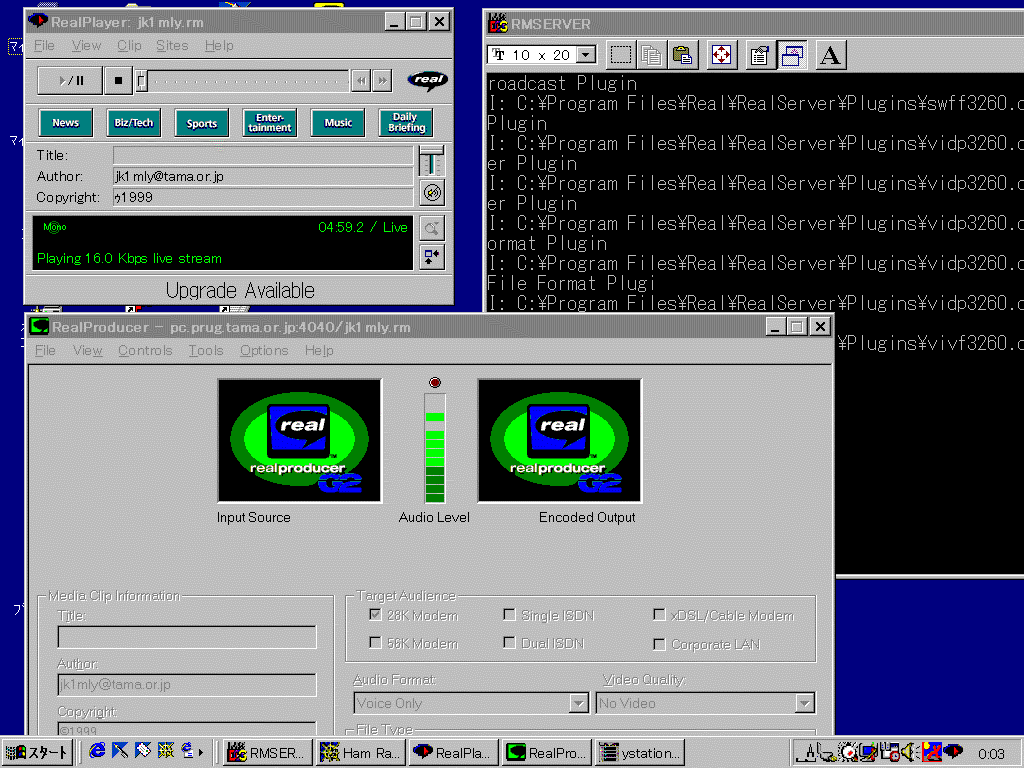The image size is (1024, 768).
Task: Open the Controls menu in RealProducer
Action: pos(145,351)
